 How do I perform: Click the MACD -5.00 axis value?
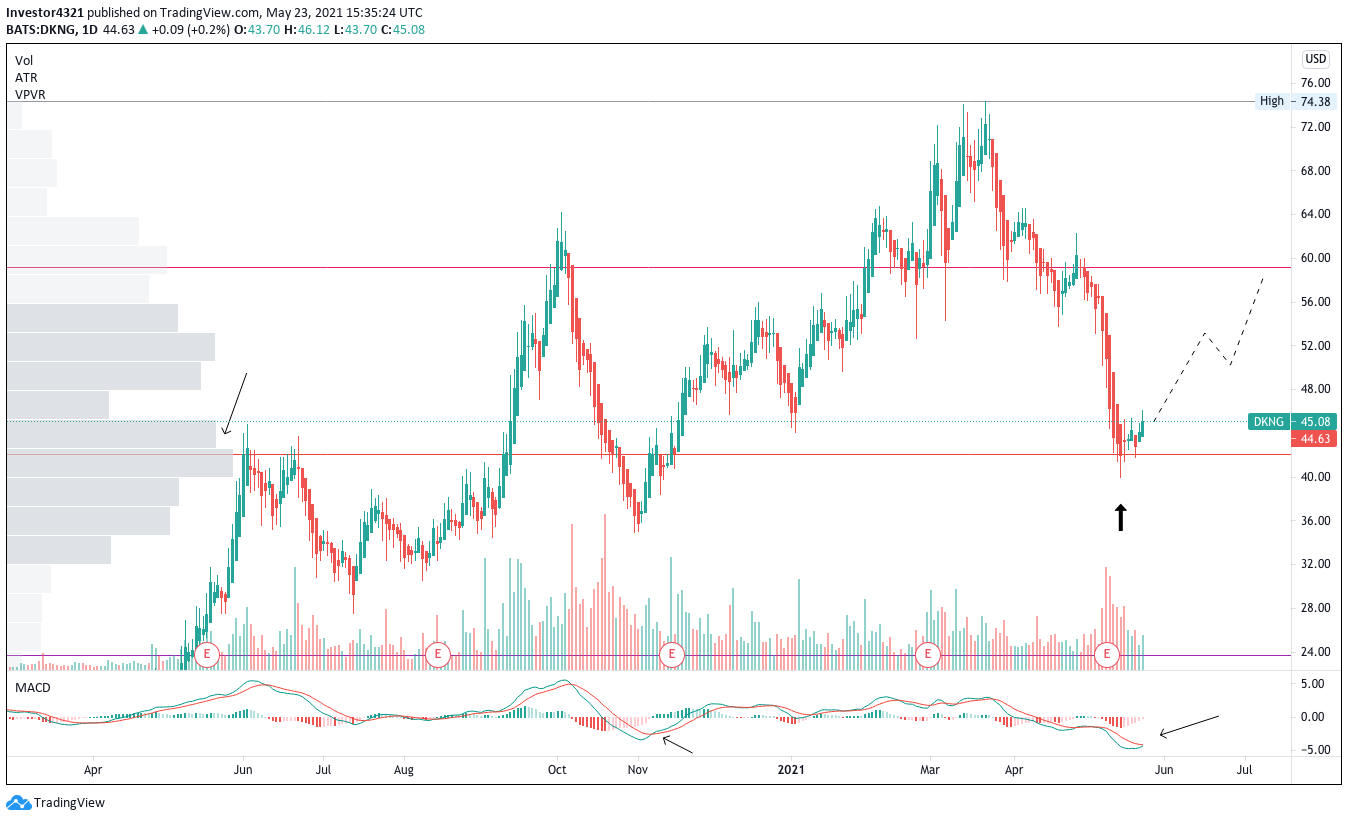coord(1316,750)
